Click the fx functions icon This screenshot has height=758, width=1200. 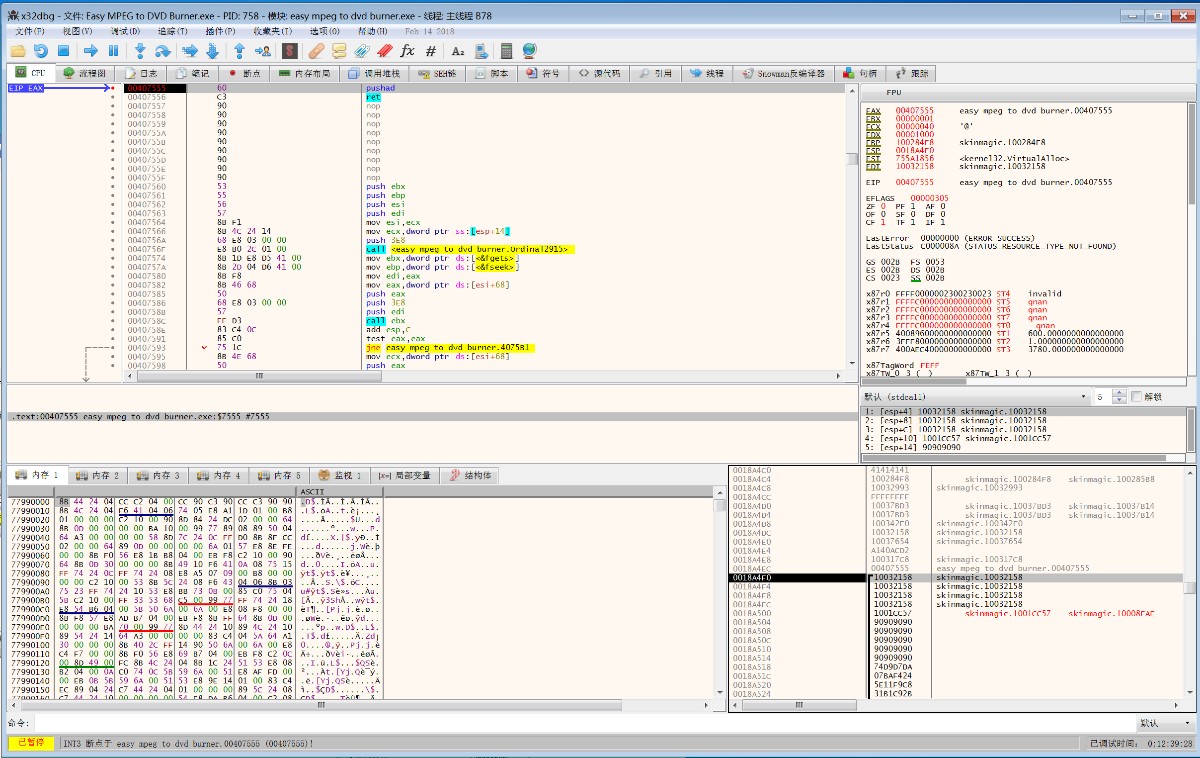[x=407, y=50]
